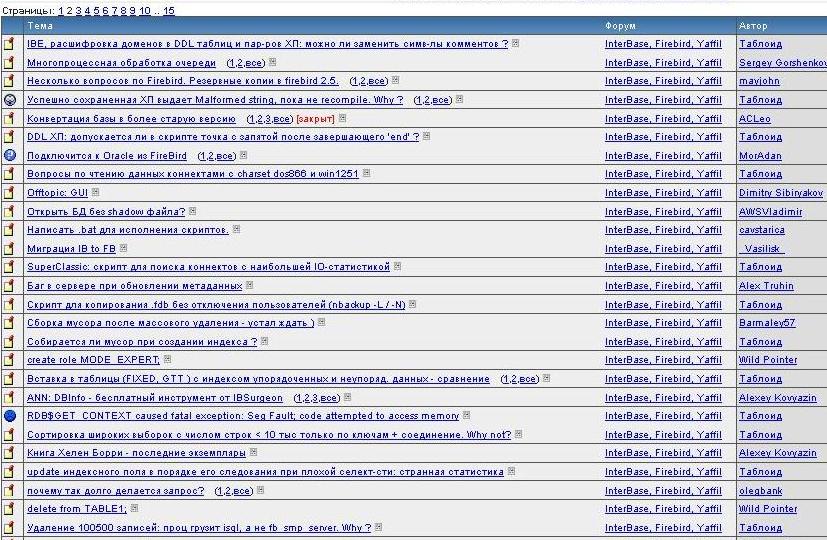Image resolution: width=827 pixels, height=540 pixels.
Task: Open author profile 'Barmaley57'
Action: tap(767, 323)
